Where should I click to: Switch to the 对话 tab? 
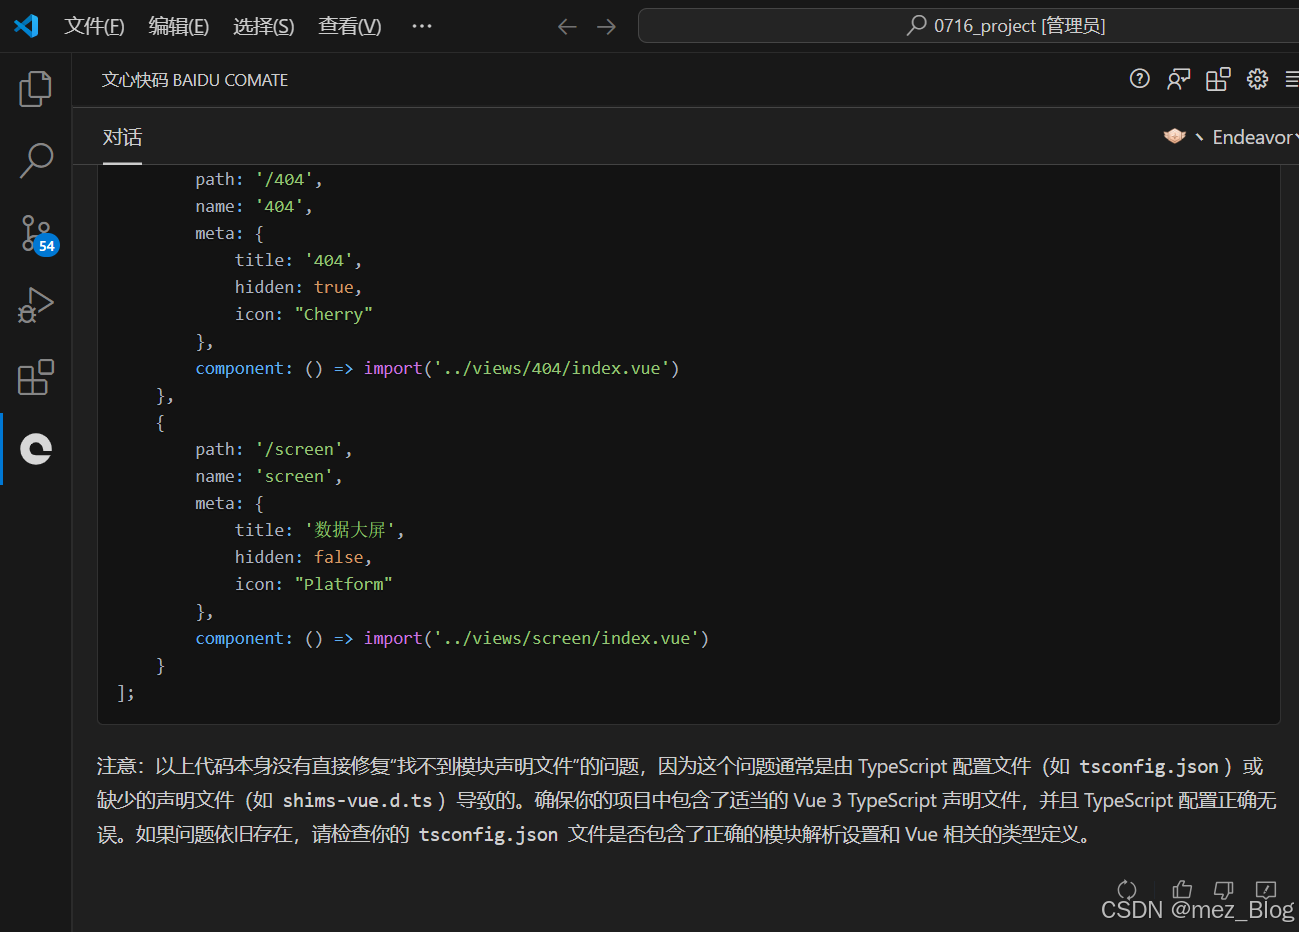(122, 137)
